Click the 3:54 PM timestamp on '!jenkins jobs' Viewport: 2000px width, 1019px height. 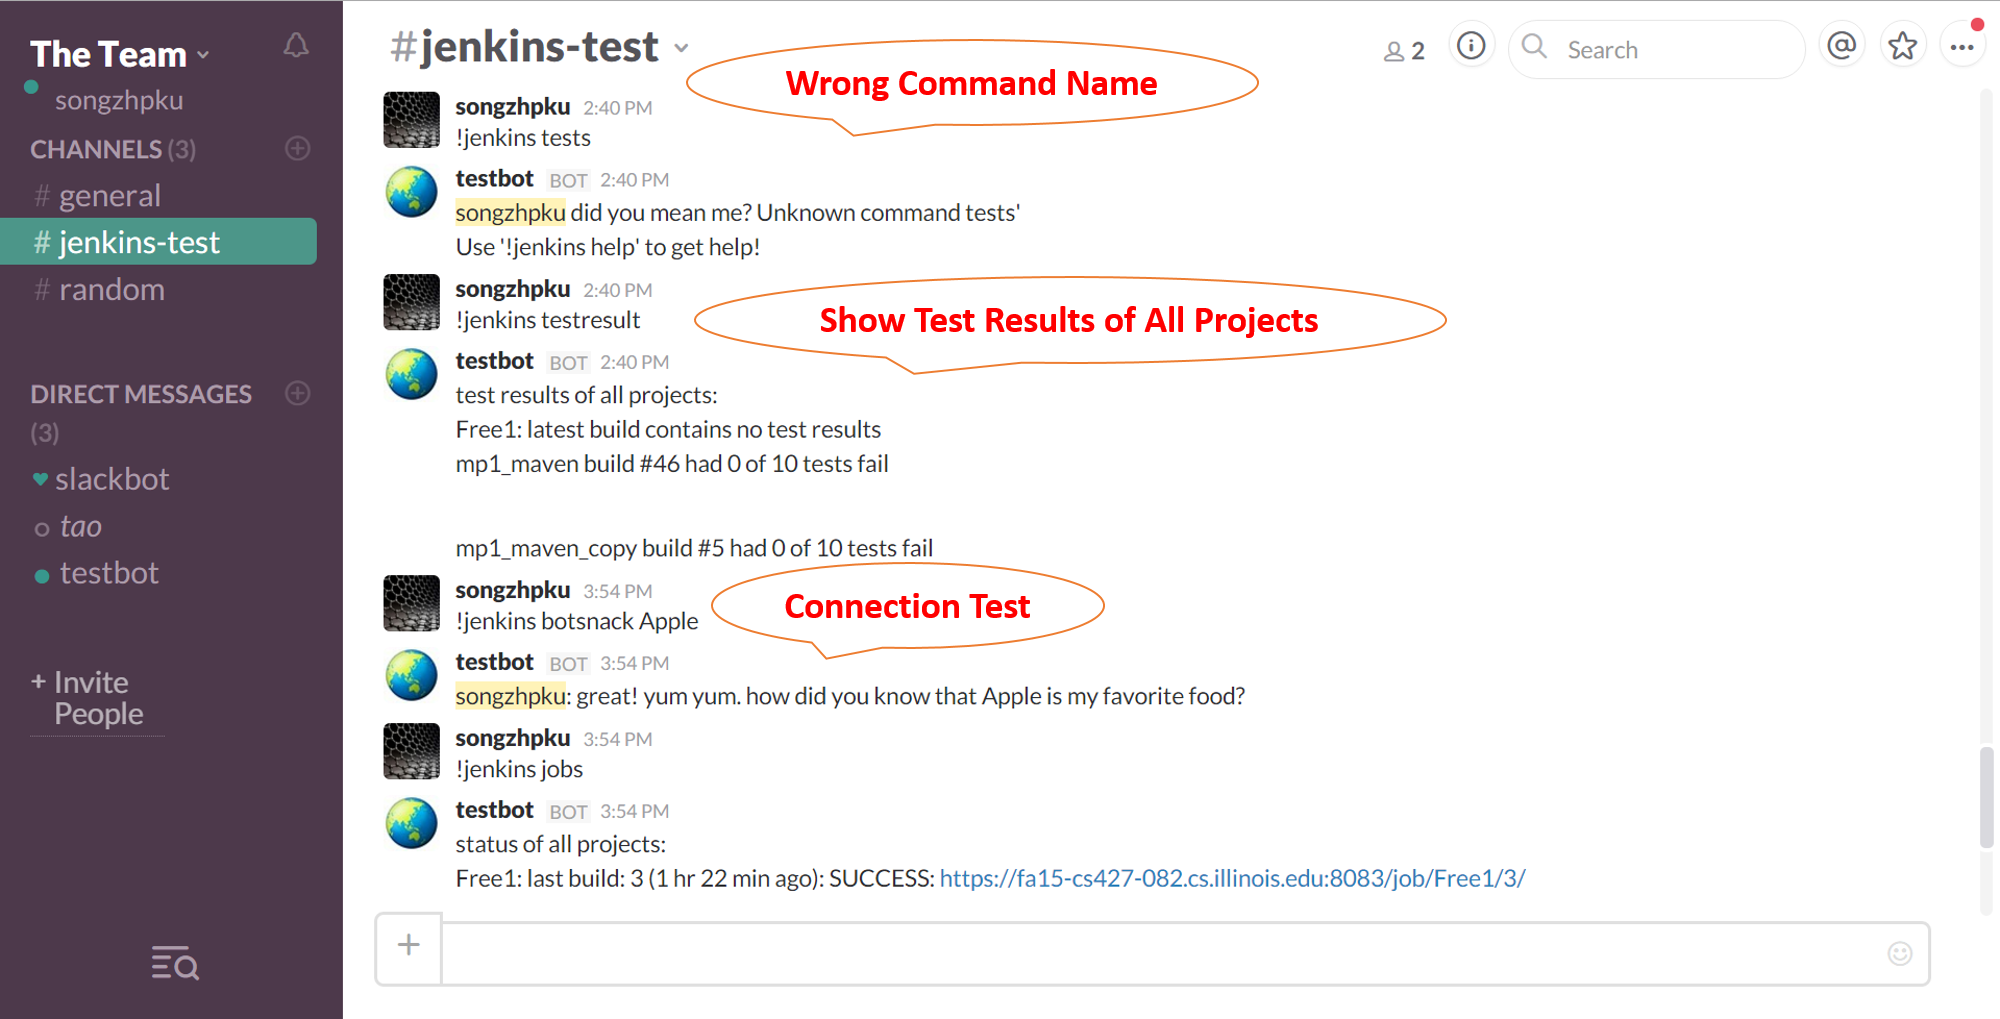coord(618,739)
